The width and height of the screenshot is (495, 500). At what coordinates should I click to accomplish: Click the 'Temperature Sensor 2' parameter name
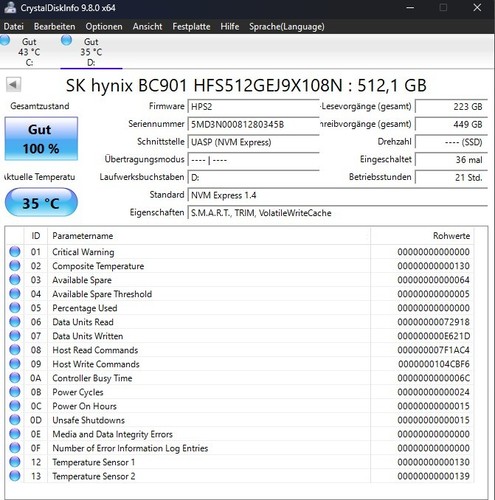pos(94,476)
